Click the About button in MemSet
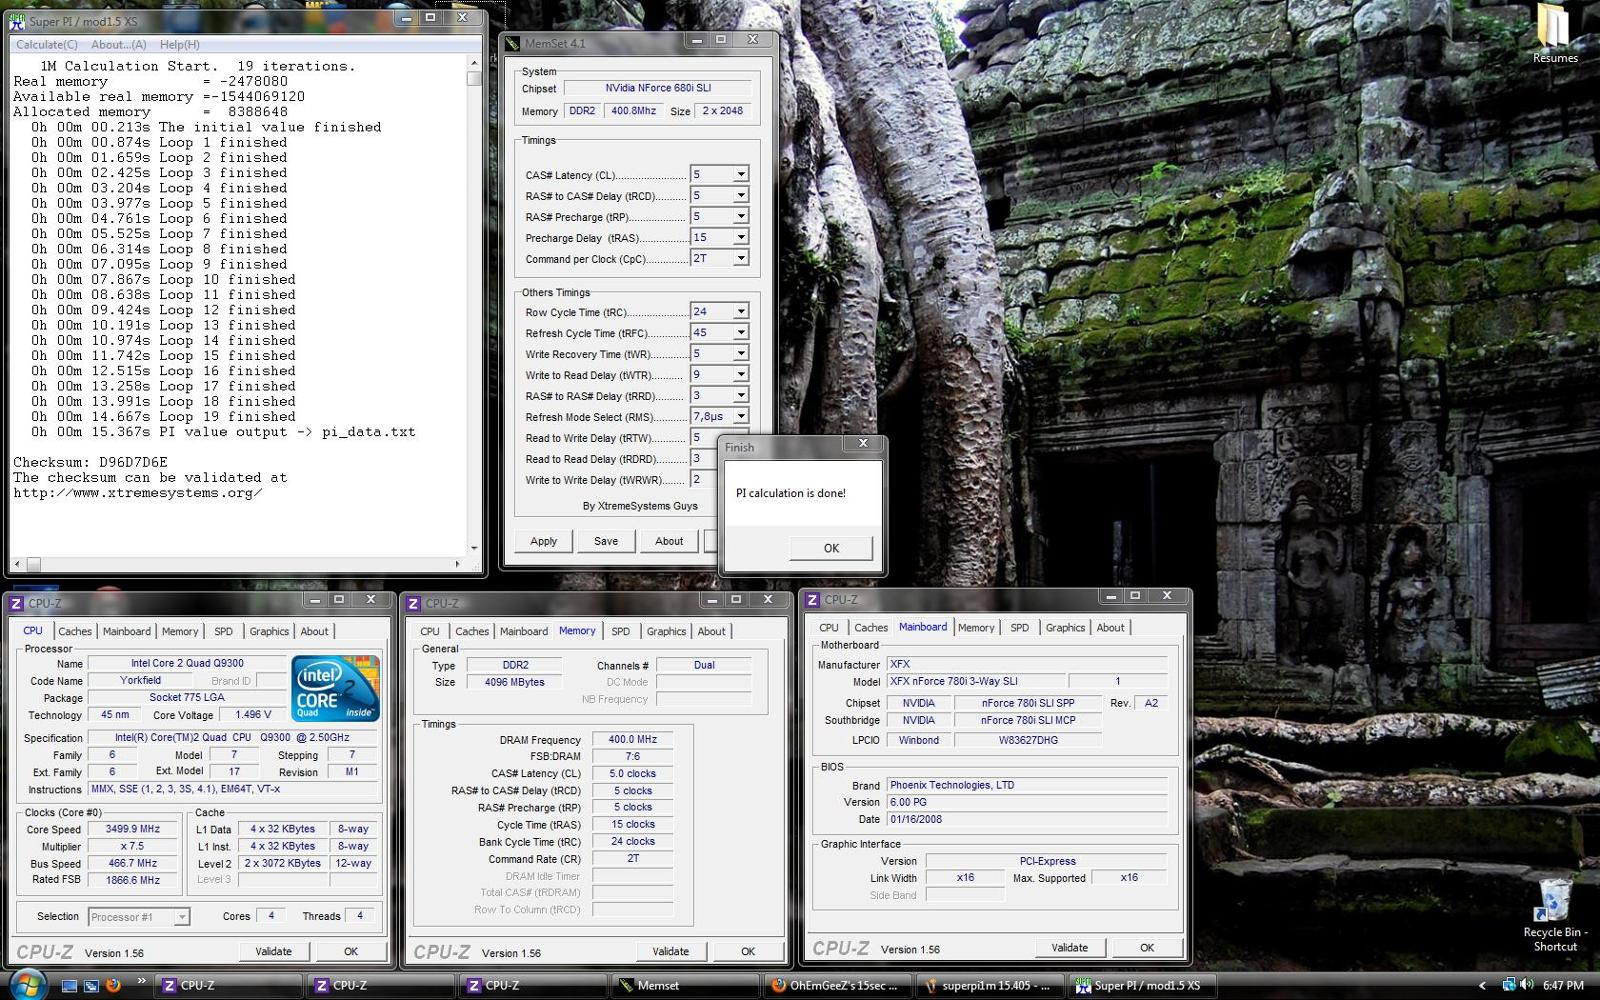This screenshot has width=1600, height=1000. 669,541
